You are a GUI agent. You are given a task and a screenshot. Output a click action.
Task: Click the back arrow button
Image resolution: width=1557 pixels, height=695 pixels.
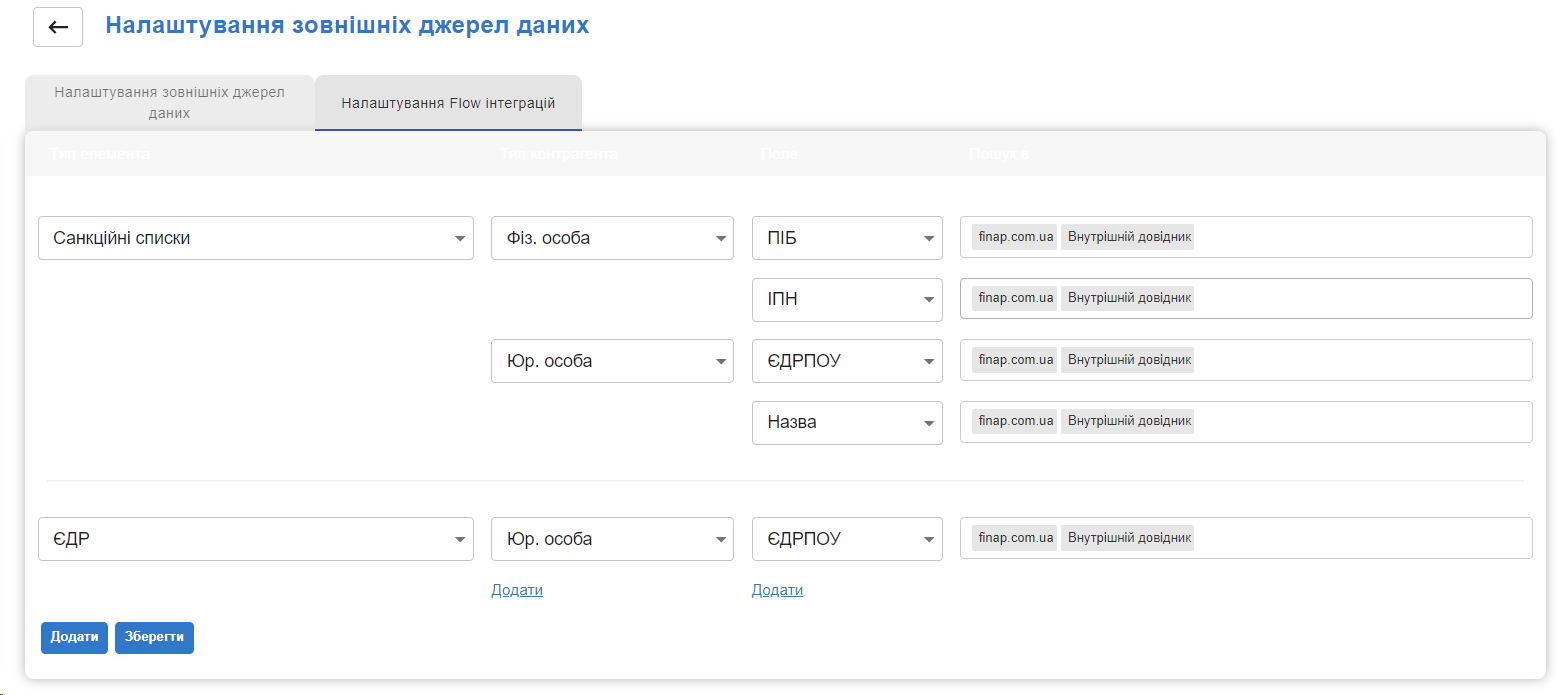[58, 27]
